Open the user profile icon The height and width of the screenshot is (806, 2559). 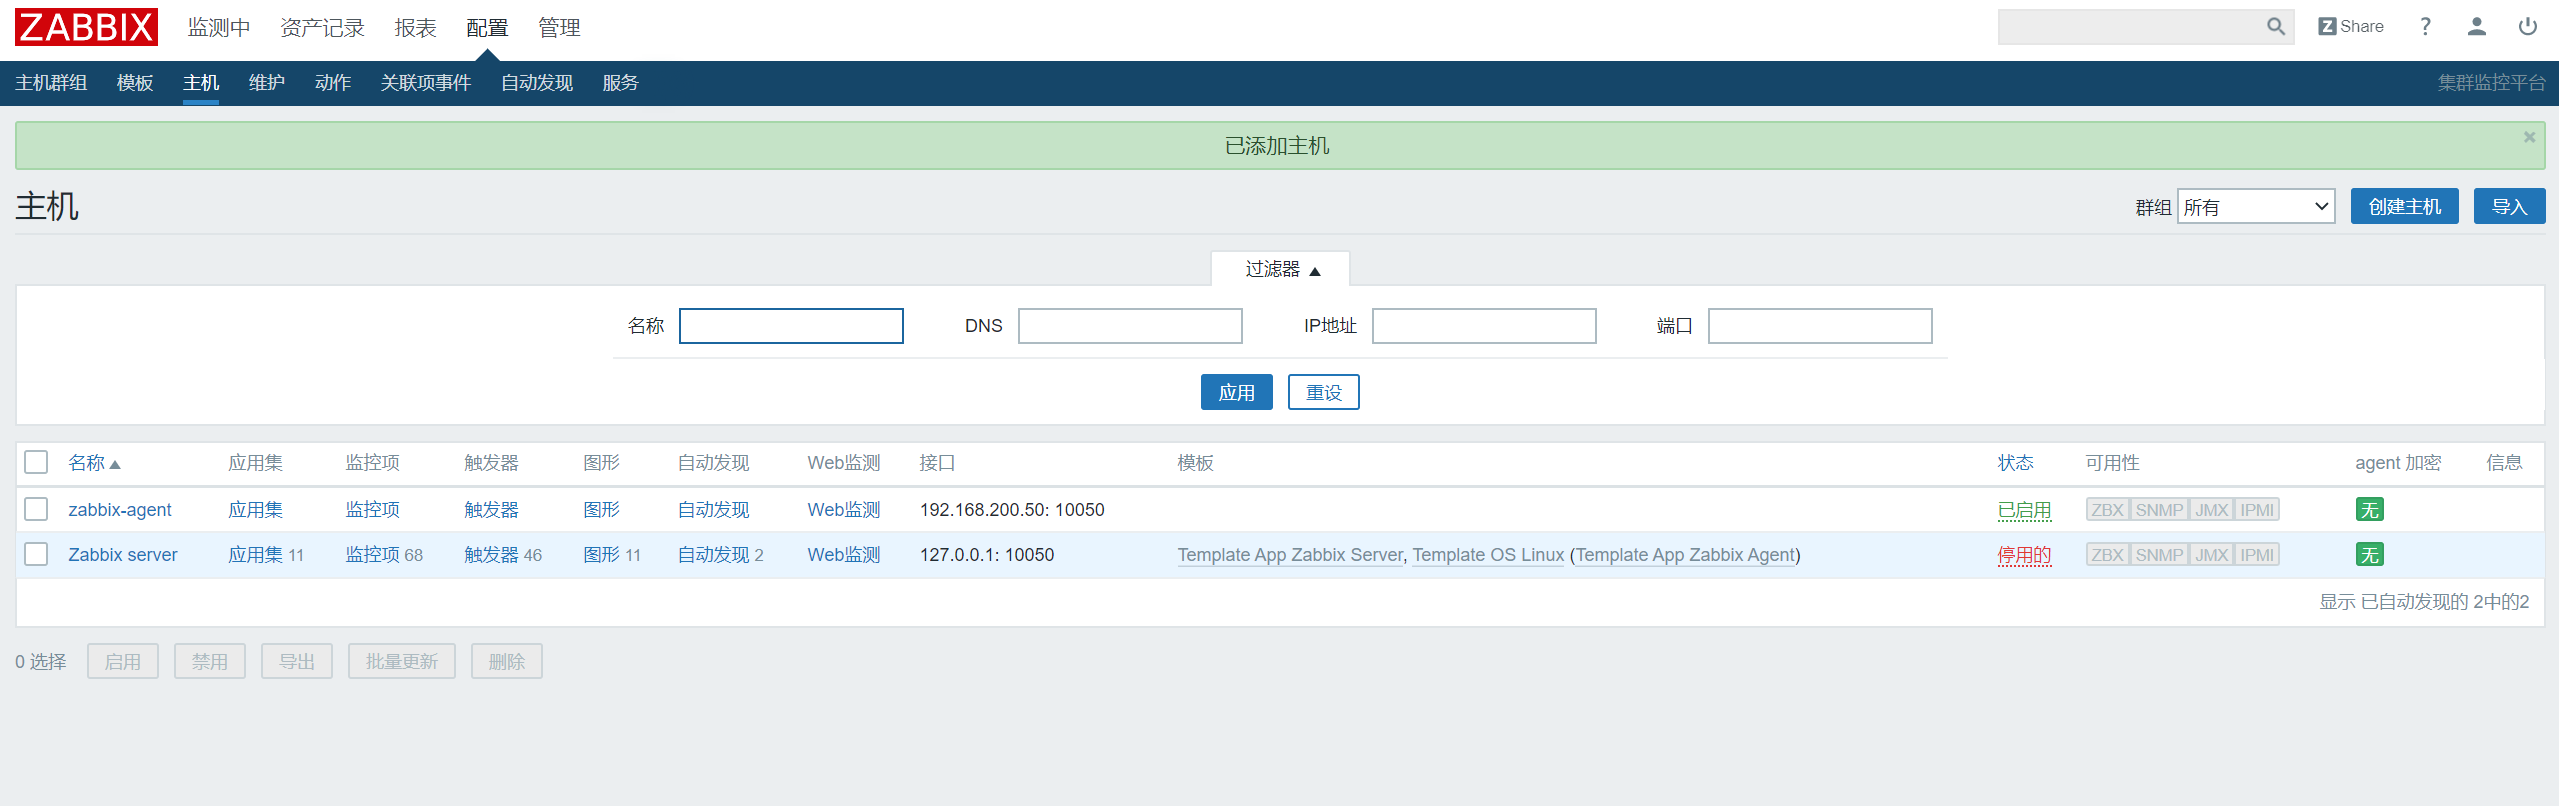click(2477, 27)
